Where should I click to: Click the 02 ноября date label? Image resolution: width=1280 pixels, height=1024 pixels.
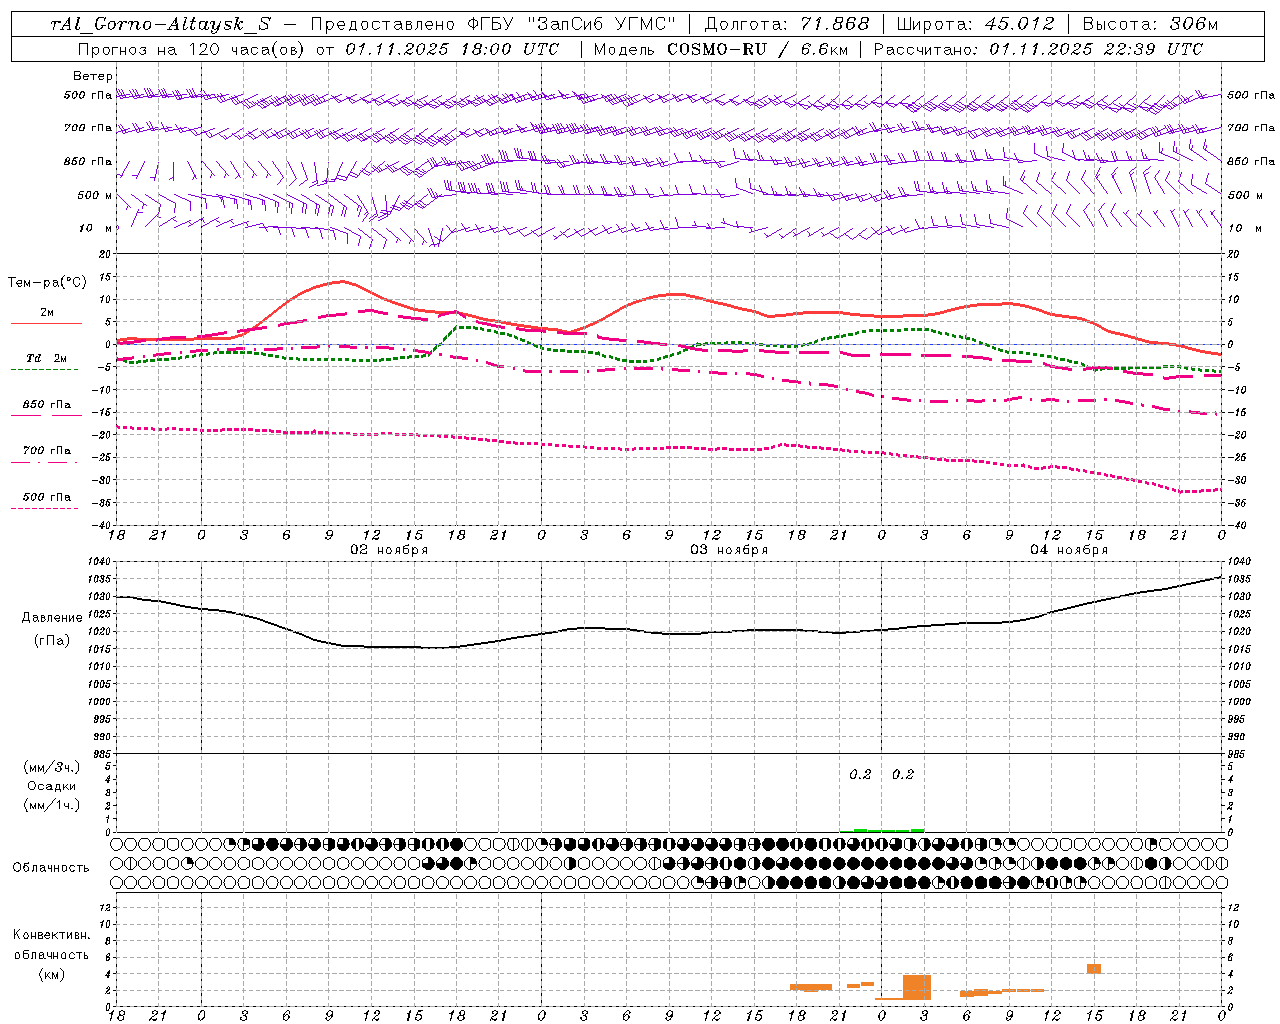coord(389,549)
